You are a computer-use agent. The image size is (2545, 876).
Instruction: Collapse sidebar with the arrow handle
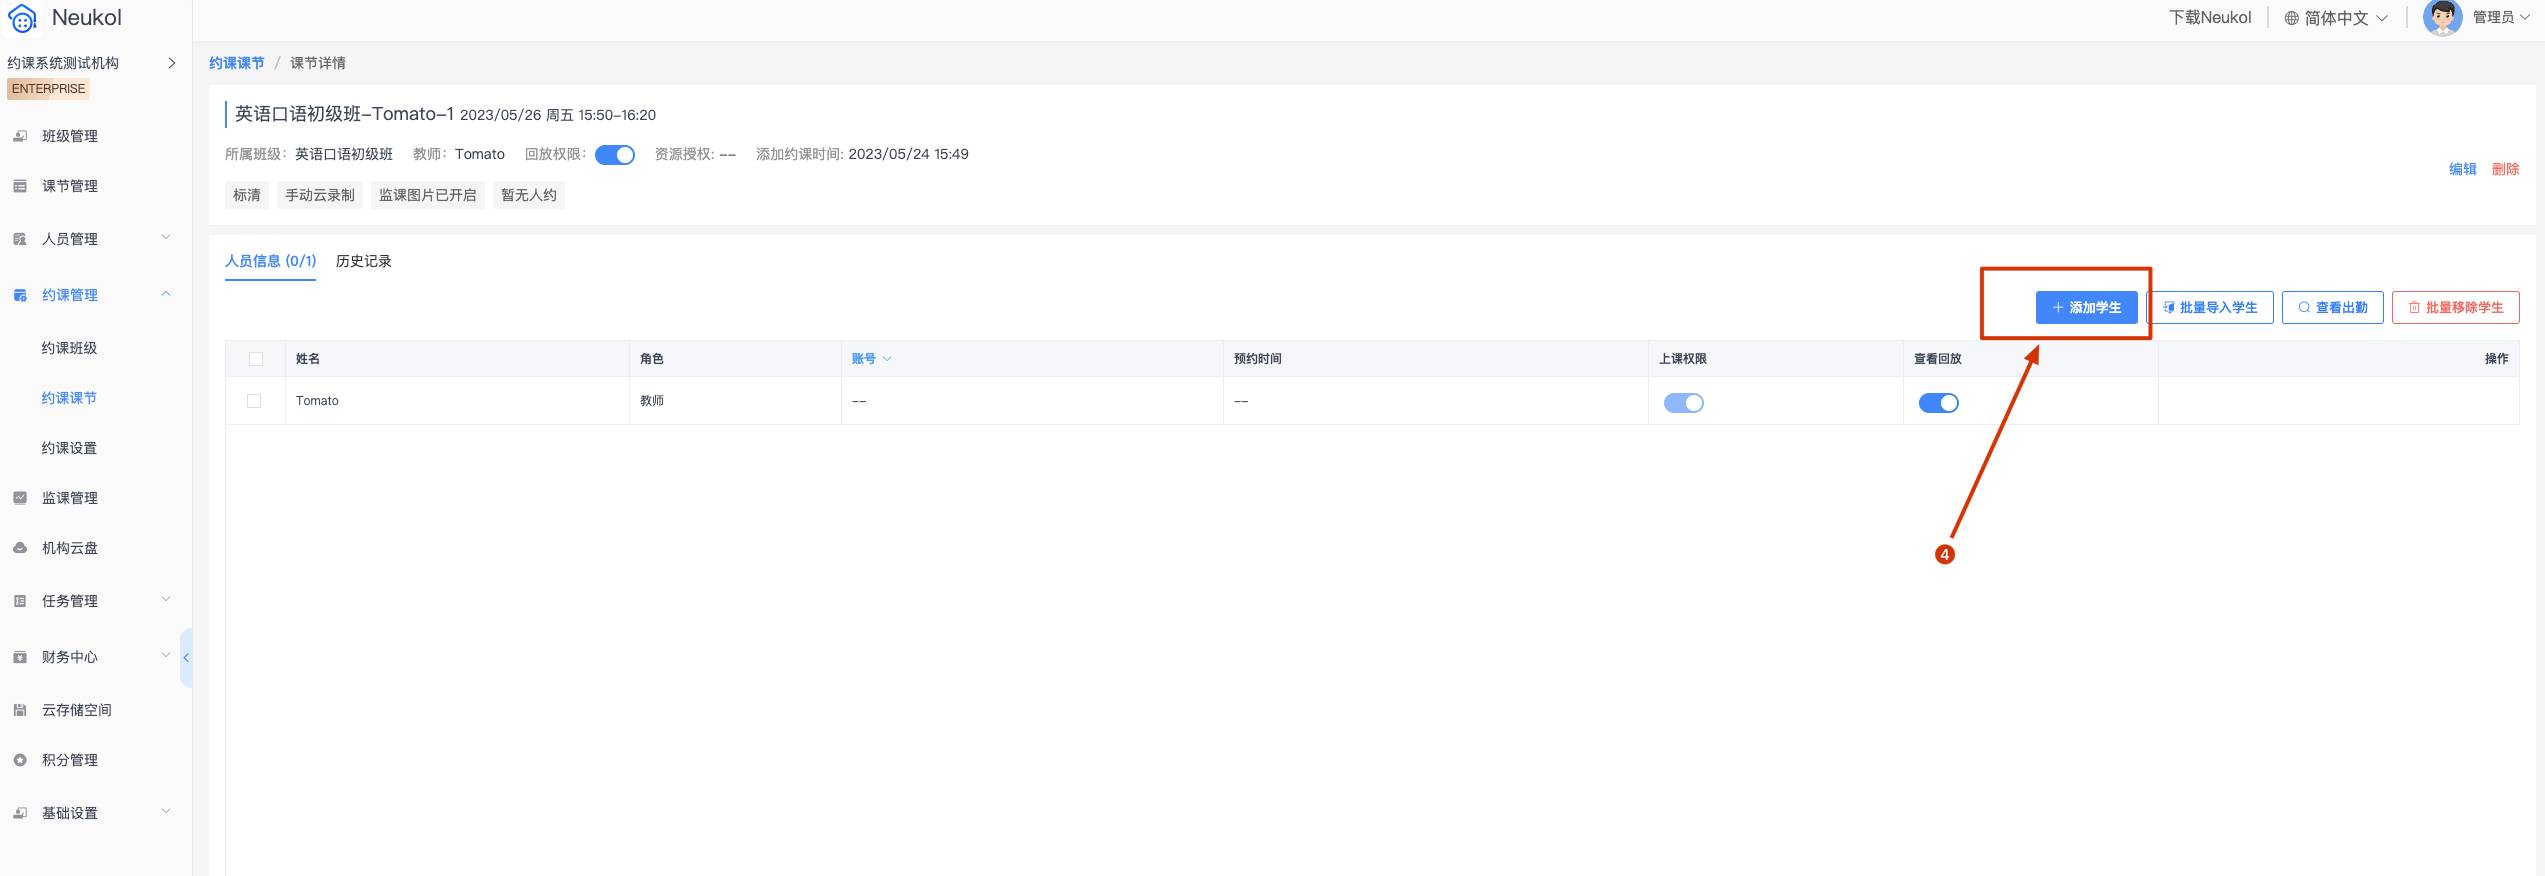[186, 658]
